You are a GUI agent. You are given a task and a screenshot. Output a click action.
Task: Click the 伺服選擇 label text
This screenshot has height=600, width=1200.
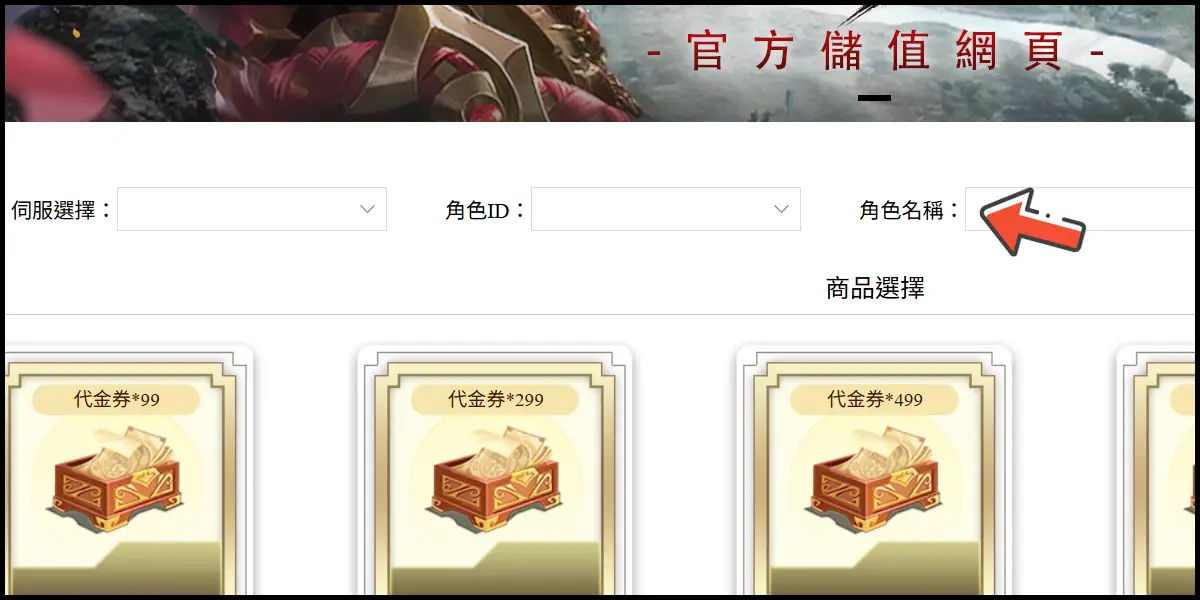[61, 210]
